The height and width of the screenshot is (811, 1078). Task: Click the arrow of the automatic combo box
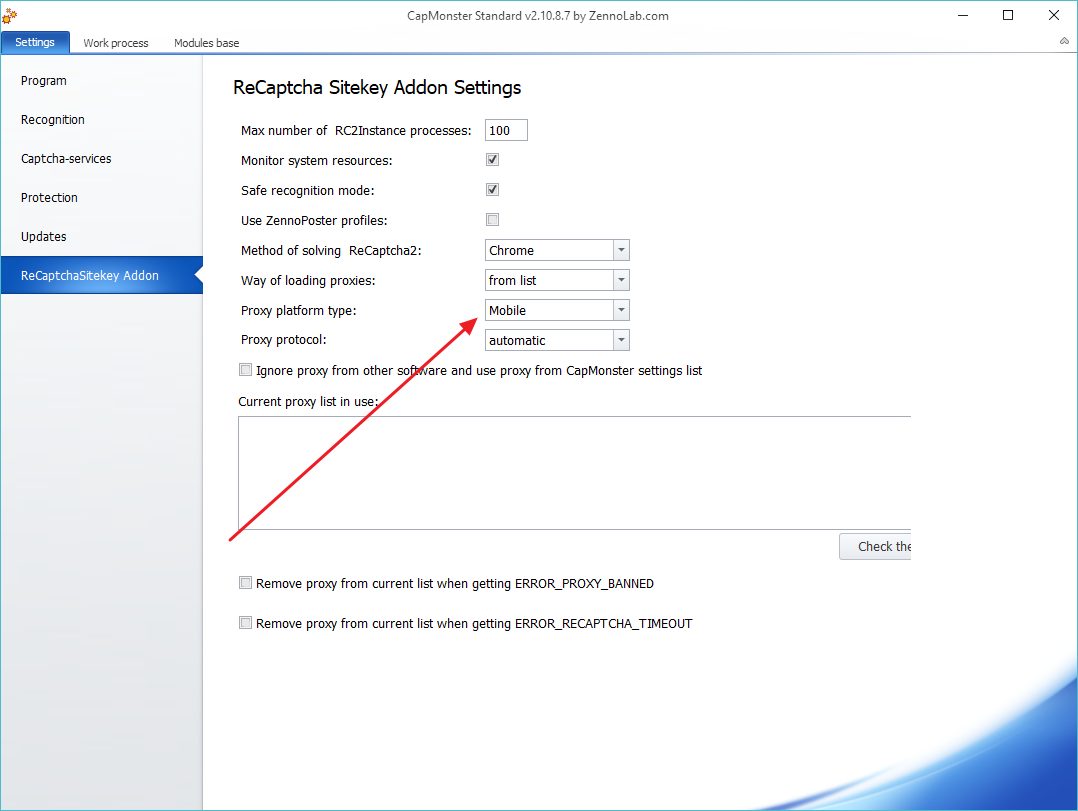[x=621, y=340]
